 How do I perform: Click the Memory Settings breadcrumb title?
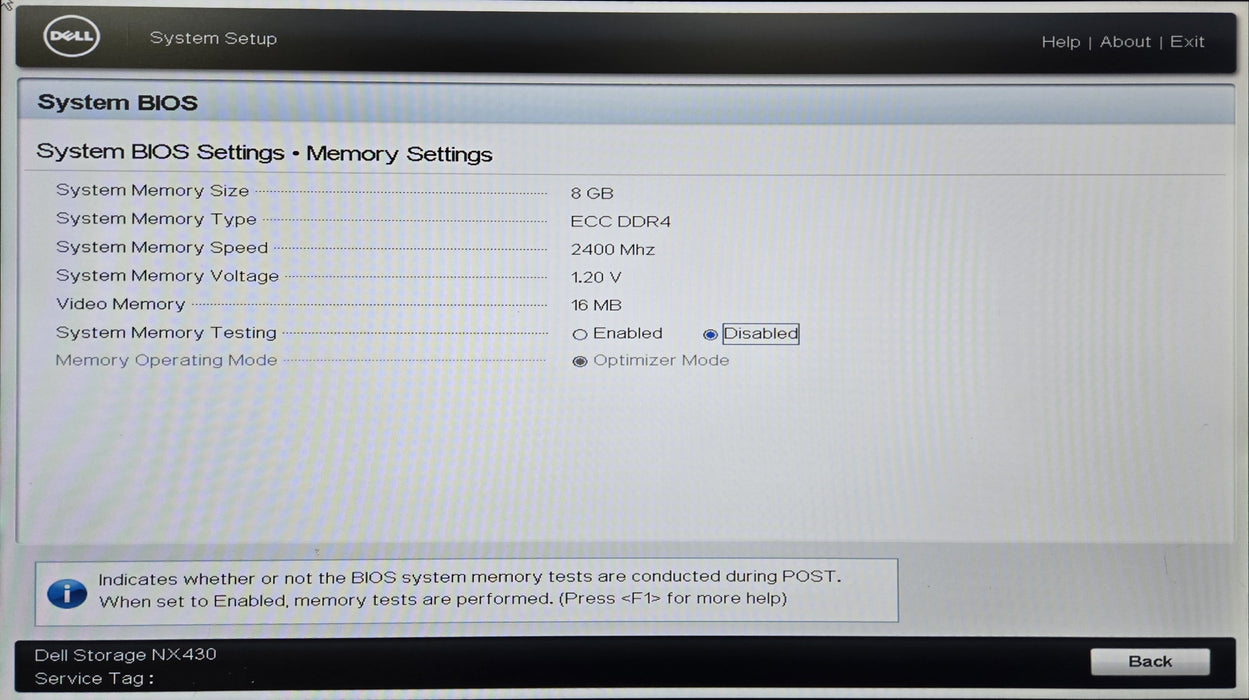point(399,154)
